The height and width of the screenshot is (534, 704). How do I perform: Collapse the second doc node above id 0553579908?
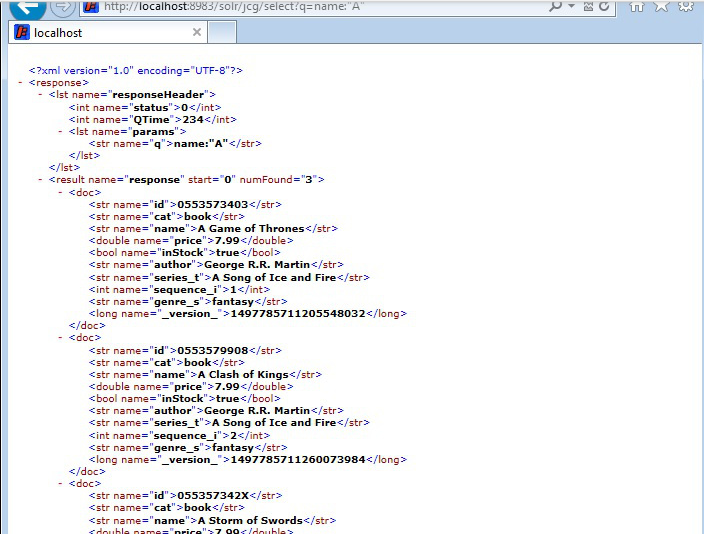60,338
